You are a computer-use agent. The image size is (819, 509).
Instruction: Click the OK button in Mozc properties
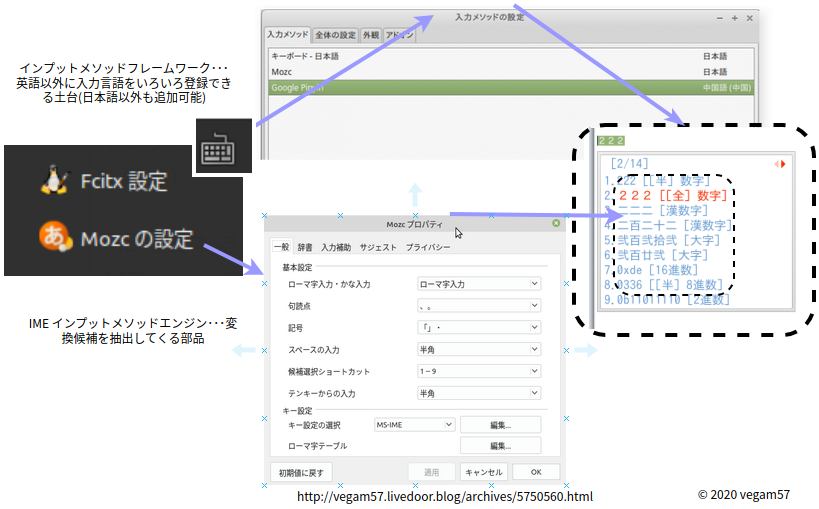[536, 472]
